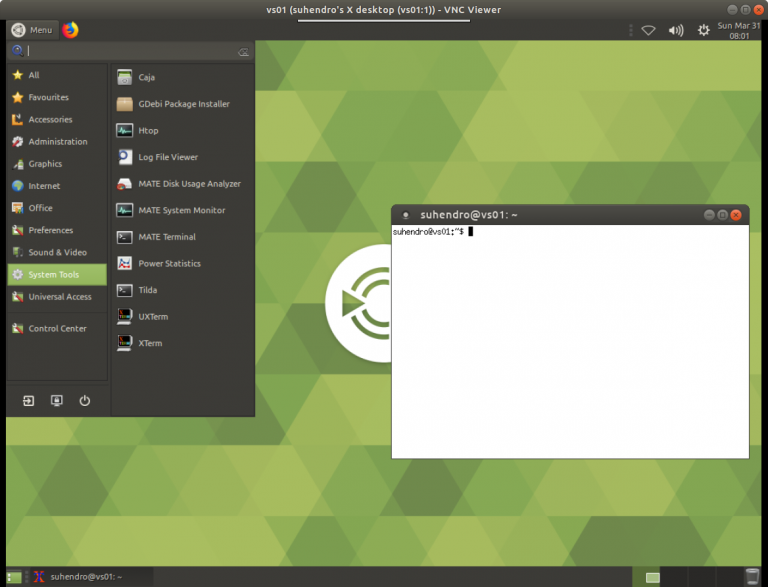Viewport: 768px width, 587px height.
Task: Open the Sound & Video category
Action: pos(57,253)
